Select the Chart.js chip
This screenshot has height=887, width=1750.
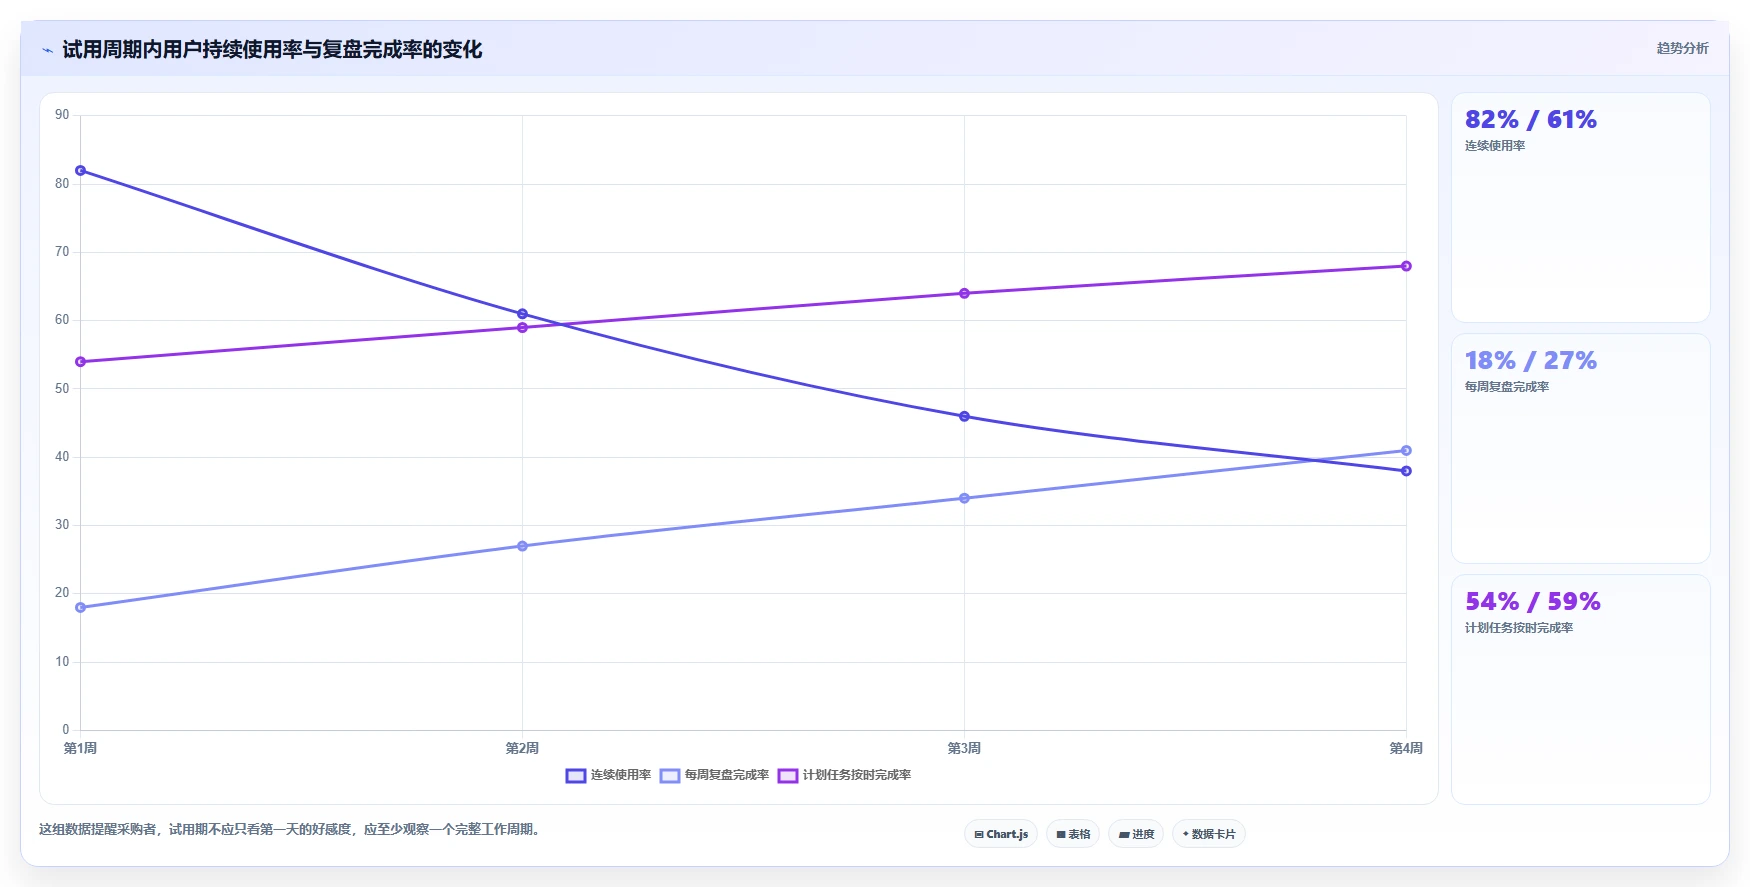point(1001,834)
